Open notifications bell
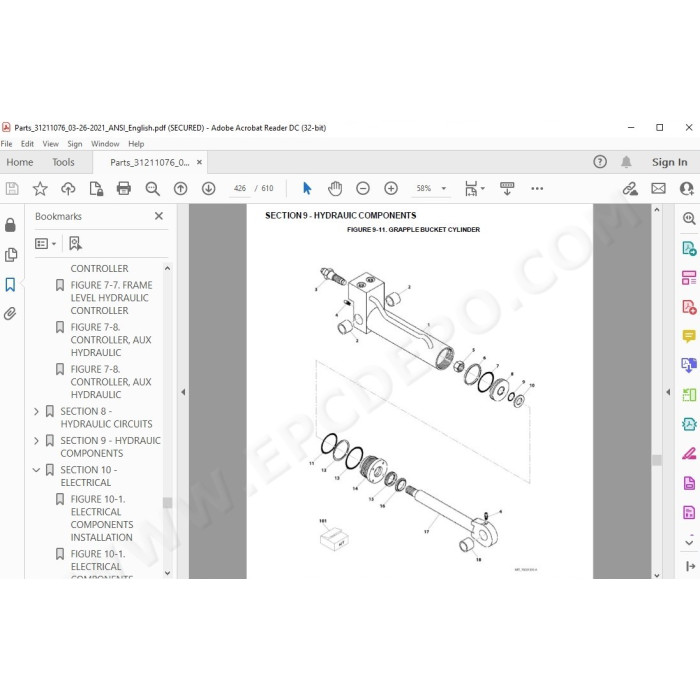 [x=626, y=162]
